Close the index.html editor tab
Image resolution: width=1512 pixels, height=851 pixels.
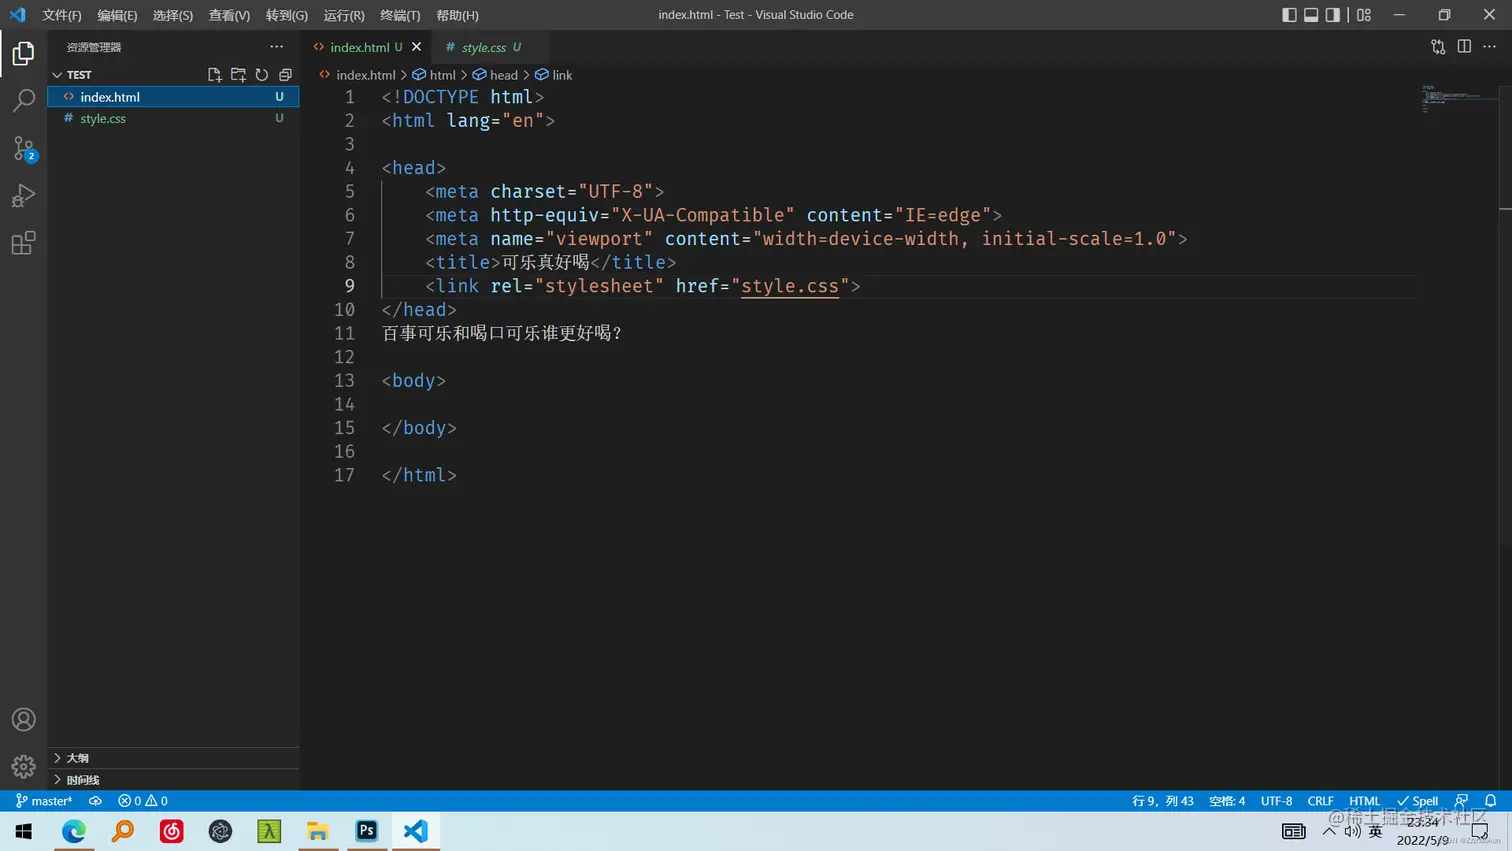click(417, 47)
